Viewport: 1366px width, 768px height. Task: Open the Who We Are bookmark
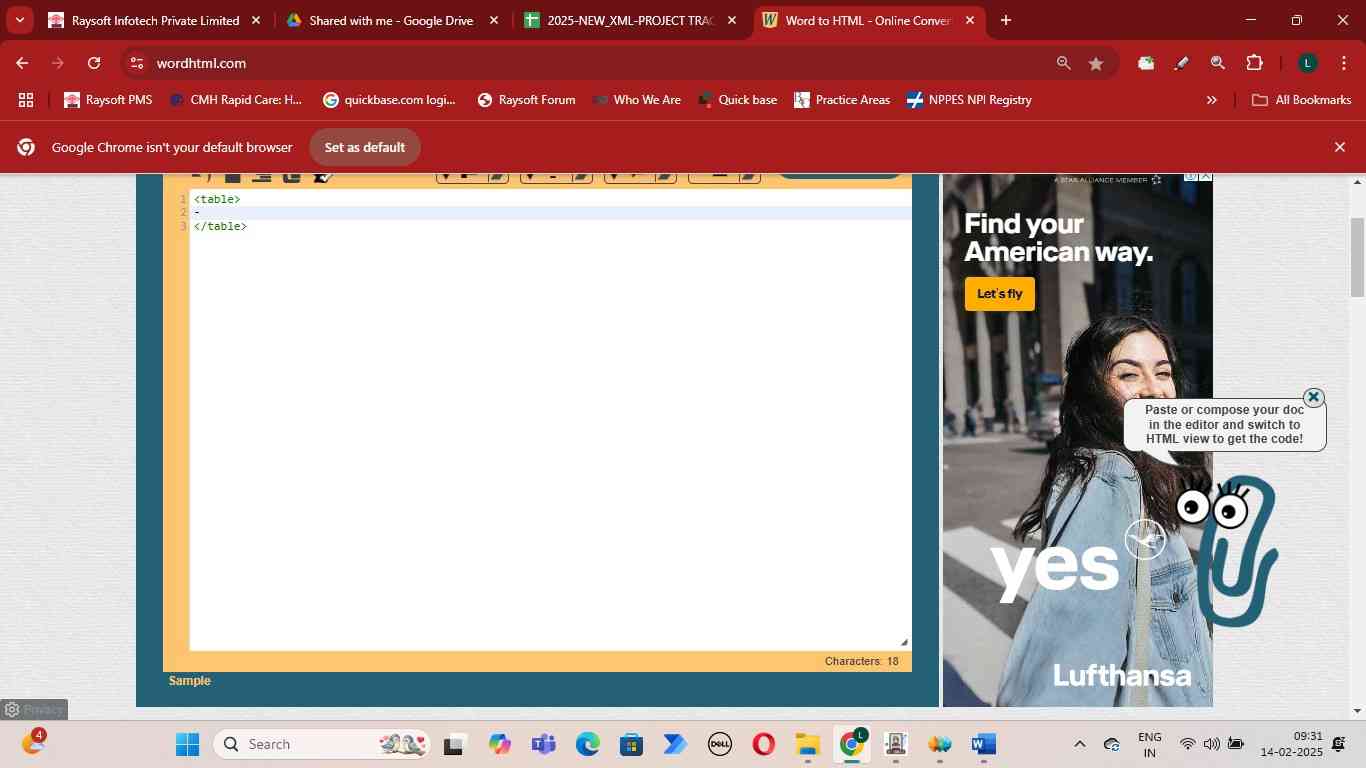tap(636, 100)
